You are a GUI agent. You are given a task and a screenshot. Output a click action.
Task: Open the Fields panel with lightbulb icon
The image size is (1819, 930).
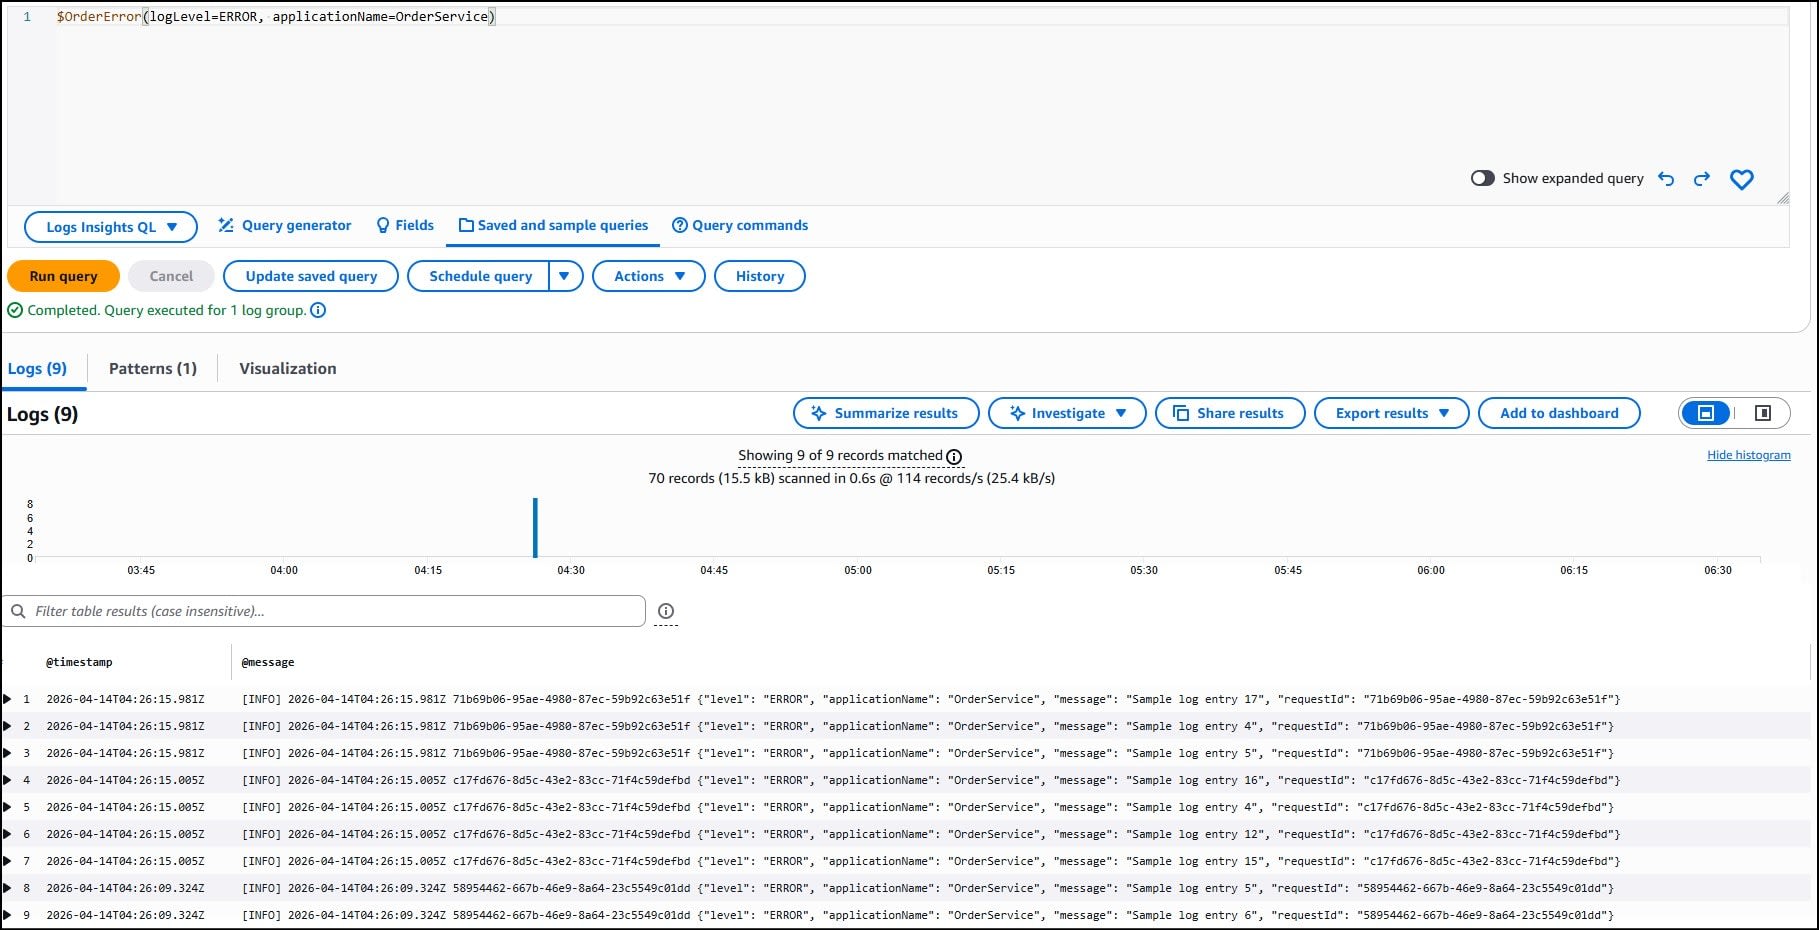pos(405,226)
